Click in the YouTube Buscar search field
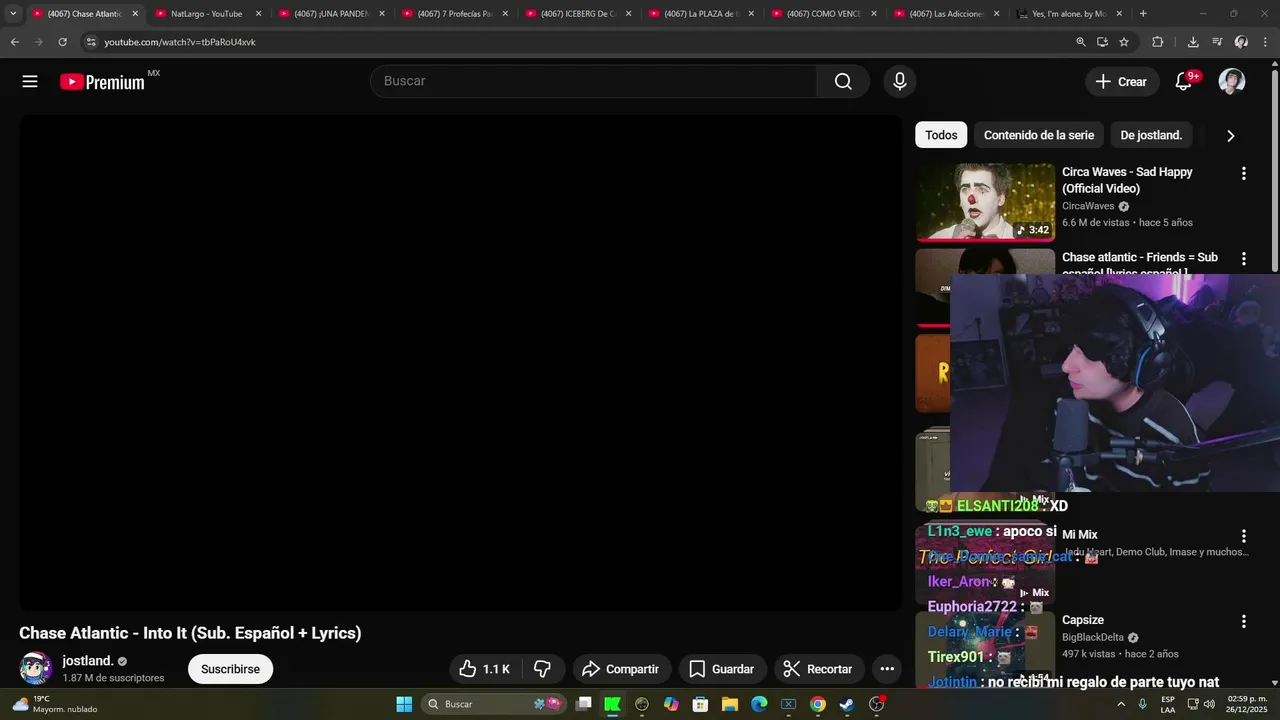 pos(594,81)
